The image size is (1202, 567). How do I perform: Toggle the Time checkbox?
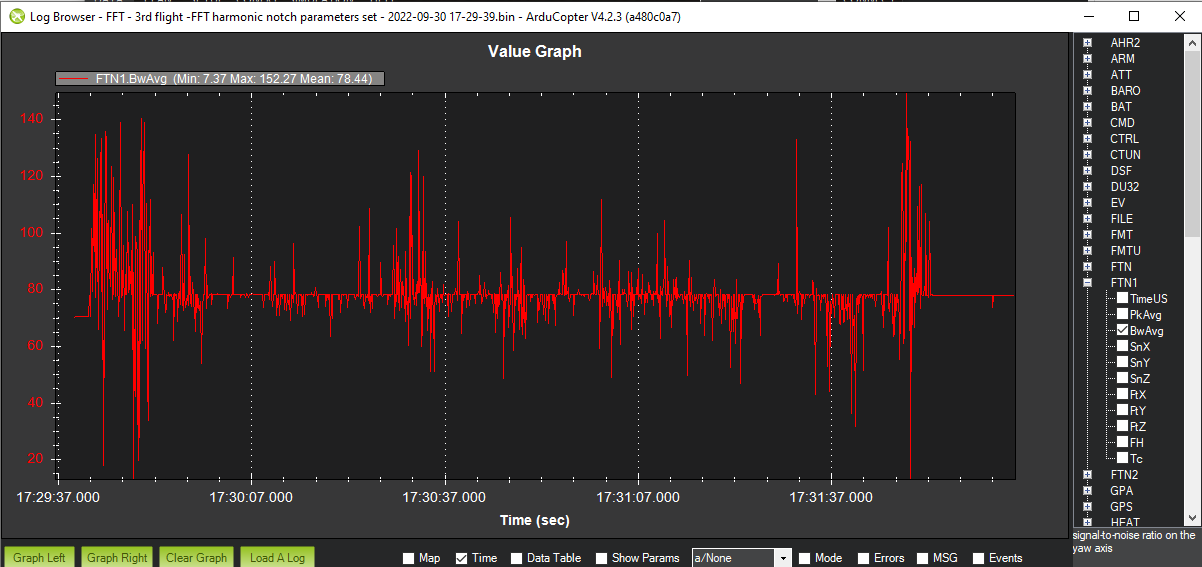tap(461, 558)
